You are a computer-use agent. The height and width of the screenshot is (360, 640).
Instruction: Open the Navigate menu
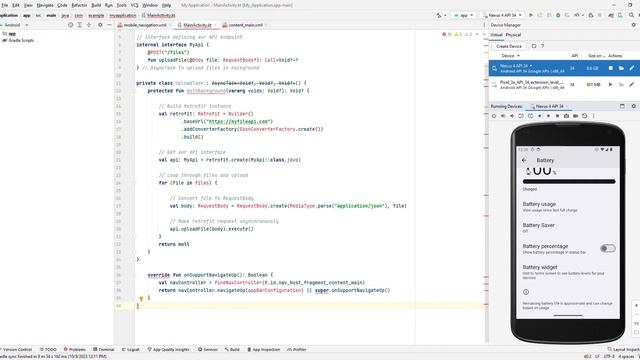pos(45,5)
